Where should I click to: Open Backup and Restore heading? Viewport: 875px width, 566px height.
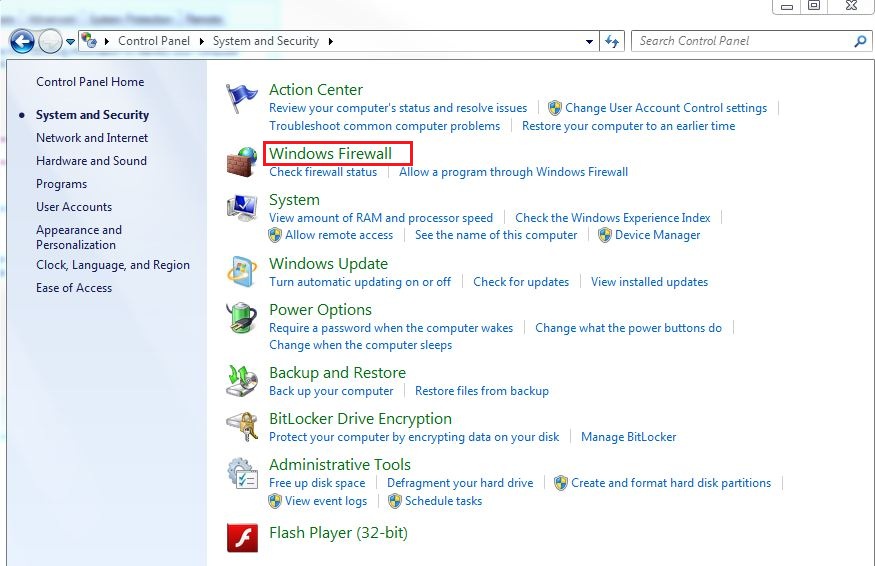(337, 373)
